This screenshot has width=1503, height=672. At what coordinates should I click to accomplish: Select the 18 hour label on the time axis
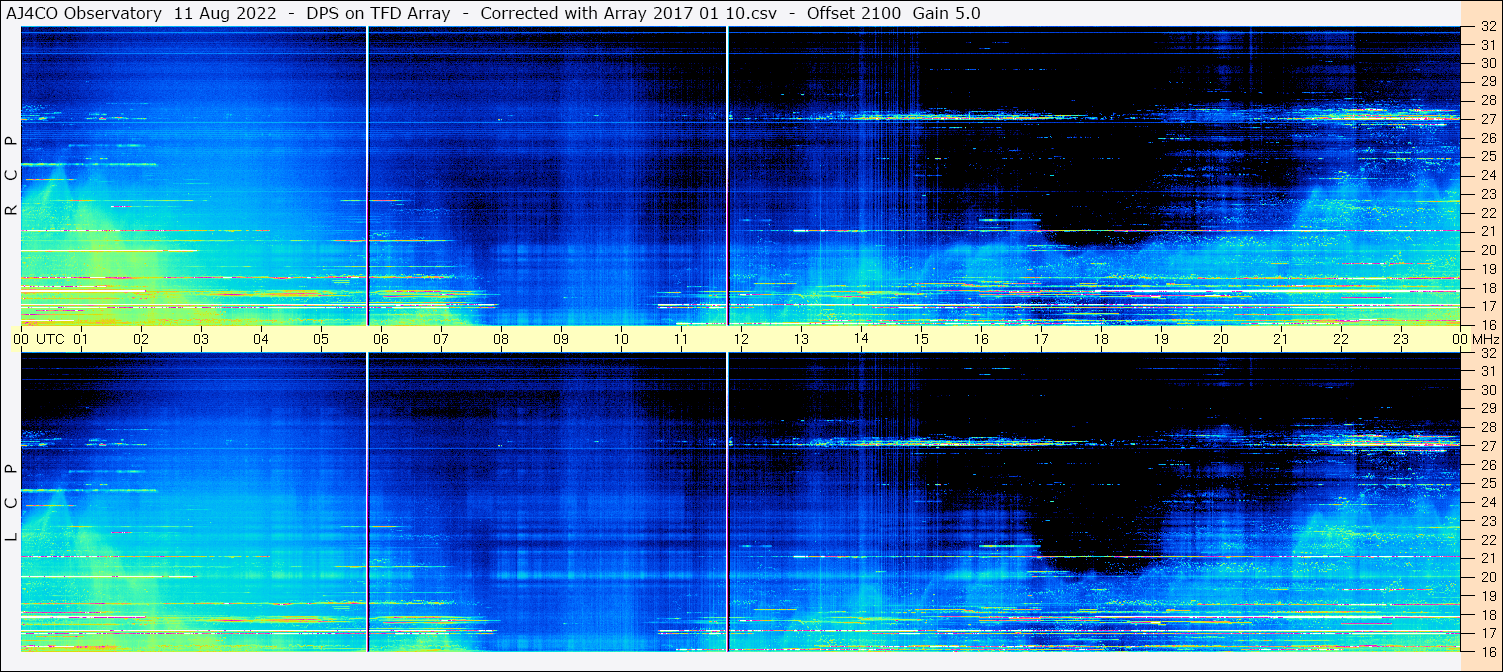pyautogui.click(x=1101, y=339)
